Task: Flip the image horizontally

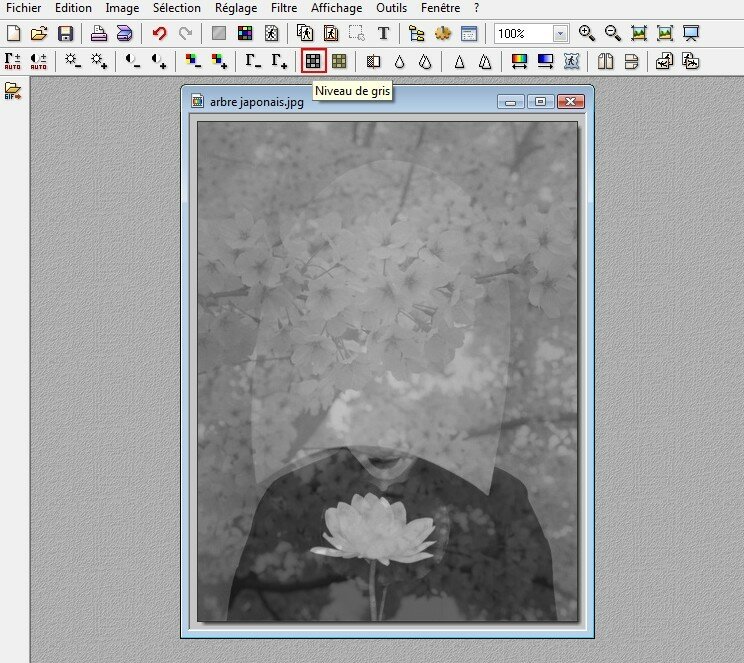Action: [x=605, y=61]
